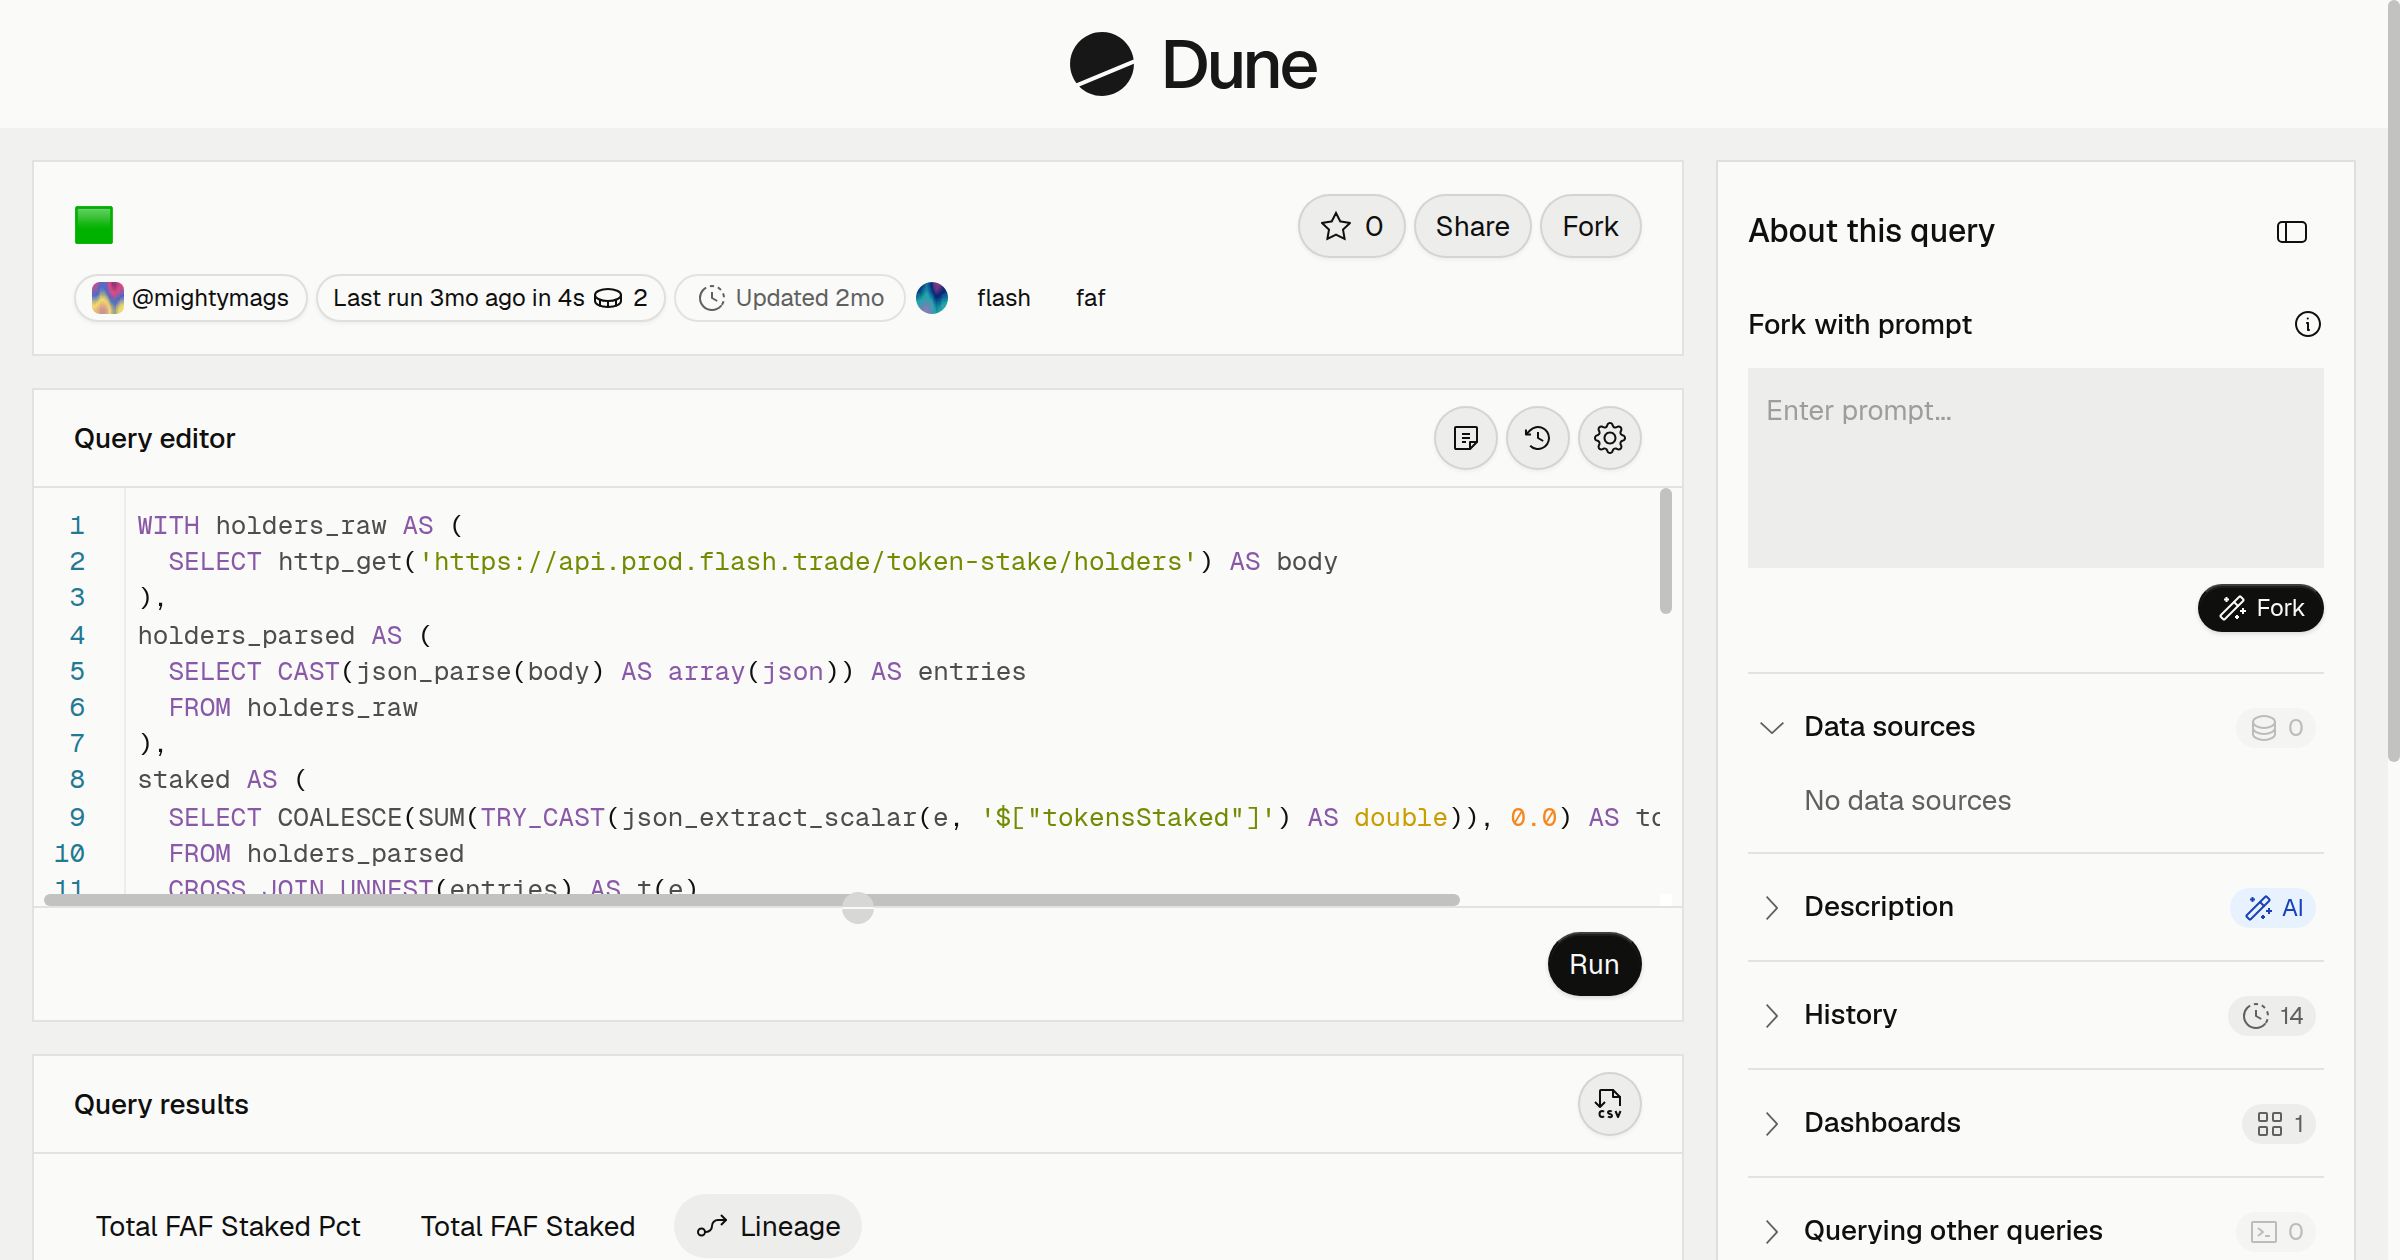Screen dimensions: 2400x1260
Task: Export query results as CSV
Action: (x=1610, y=1104)
